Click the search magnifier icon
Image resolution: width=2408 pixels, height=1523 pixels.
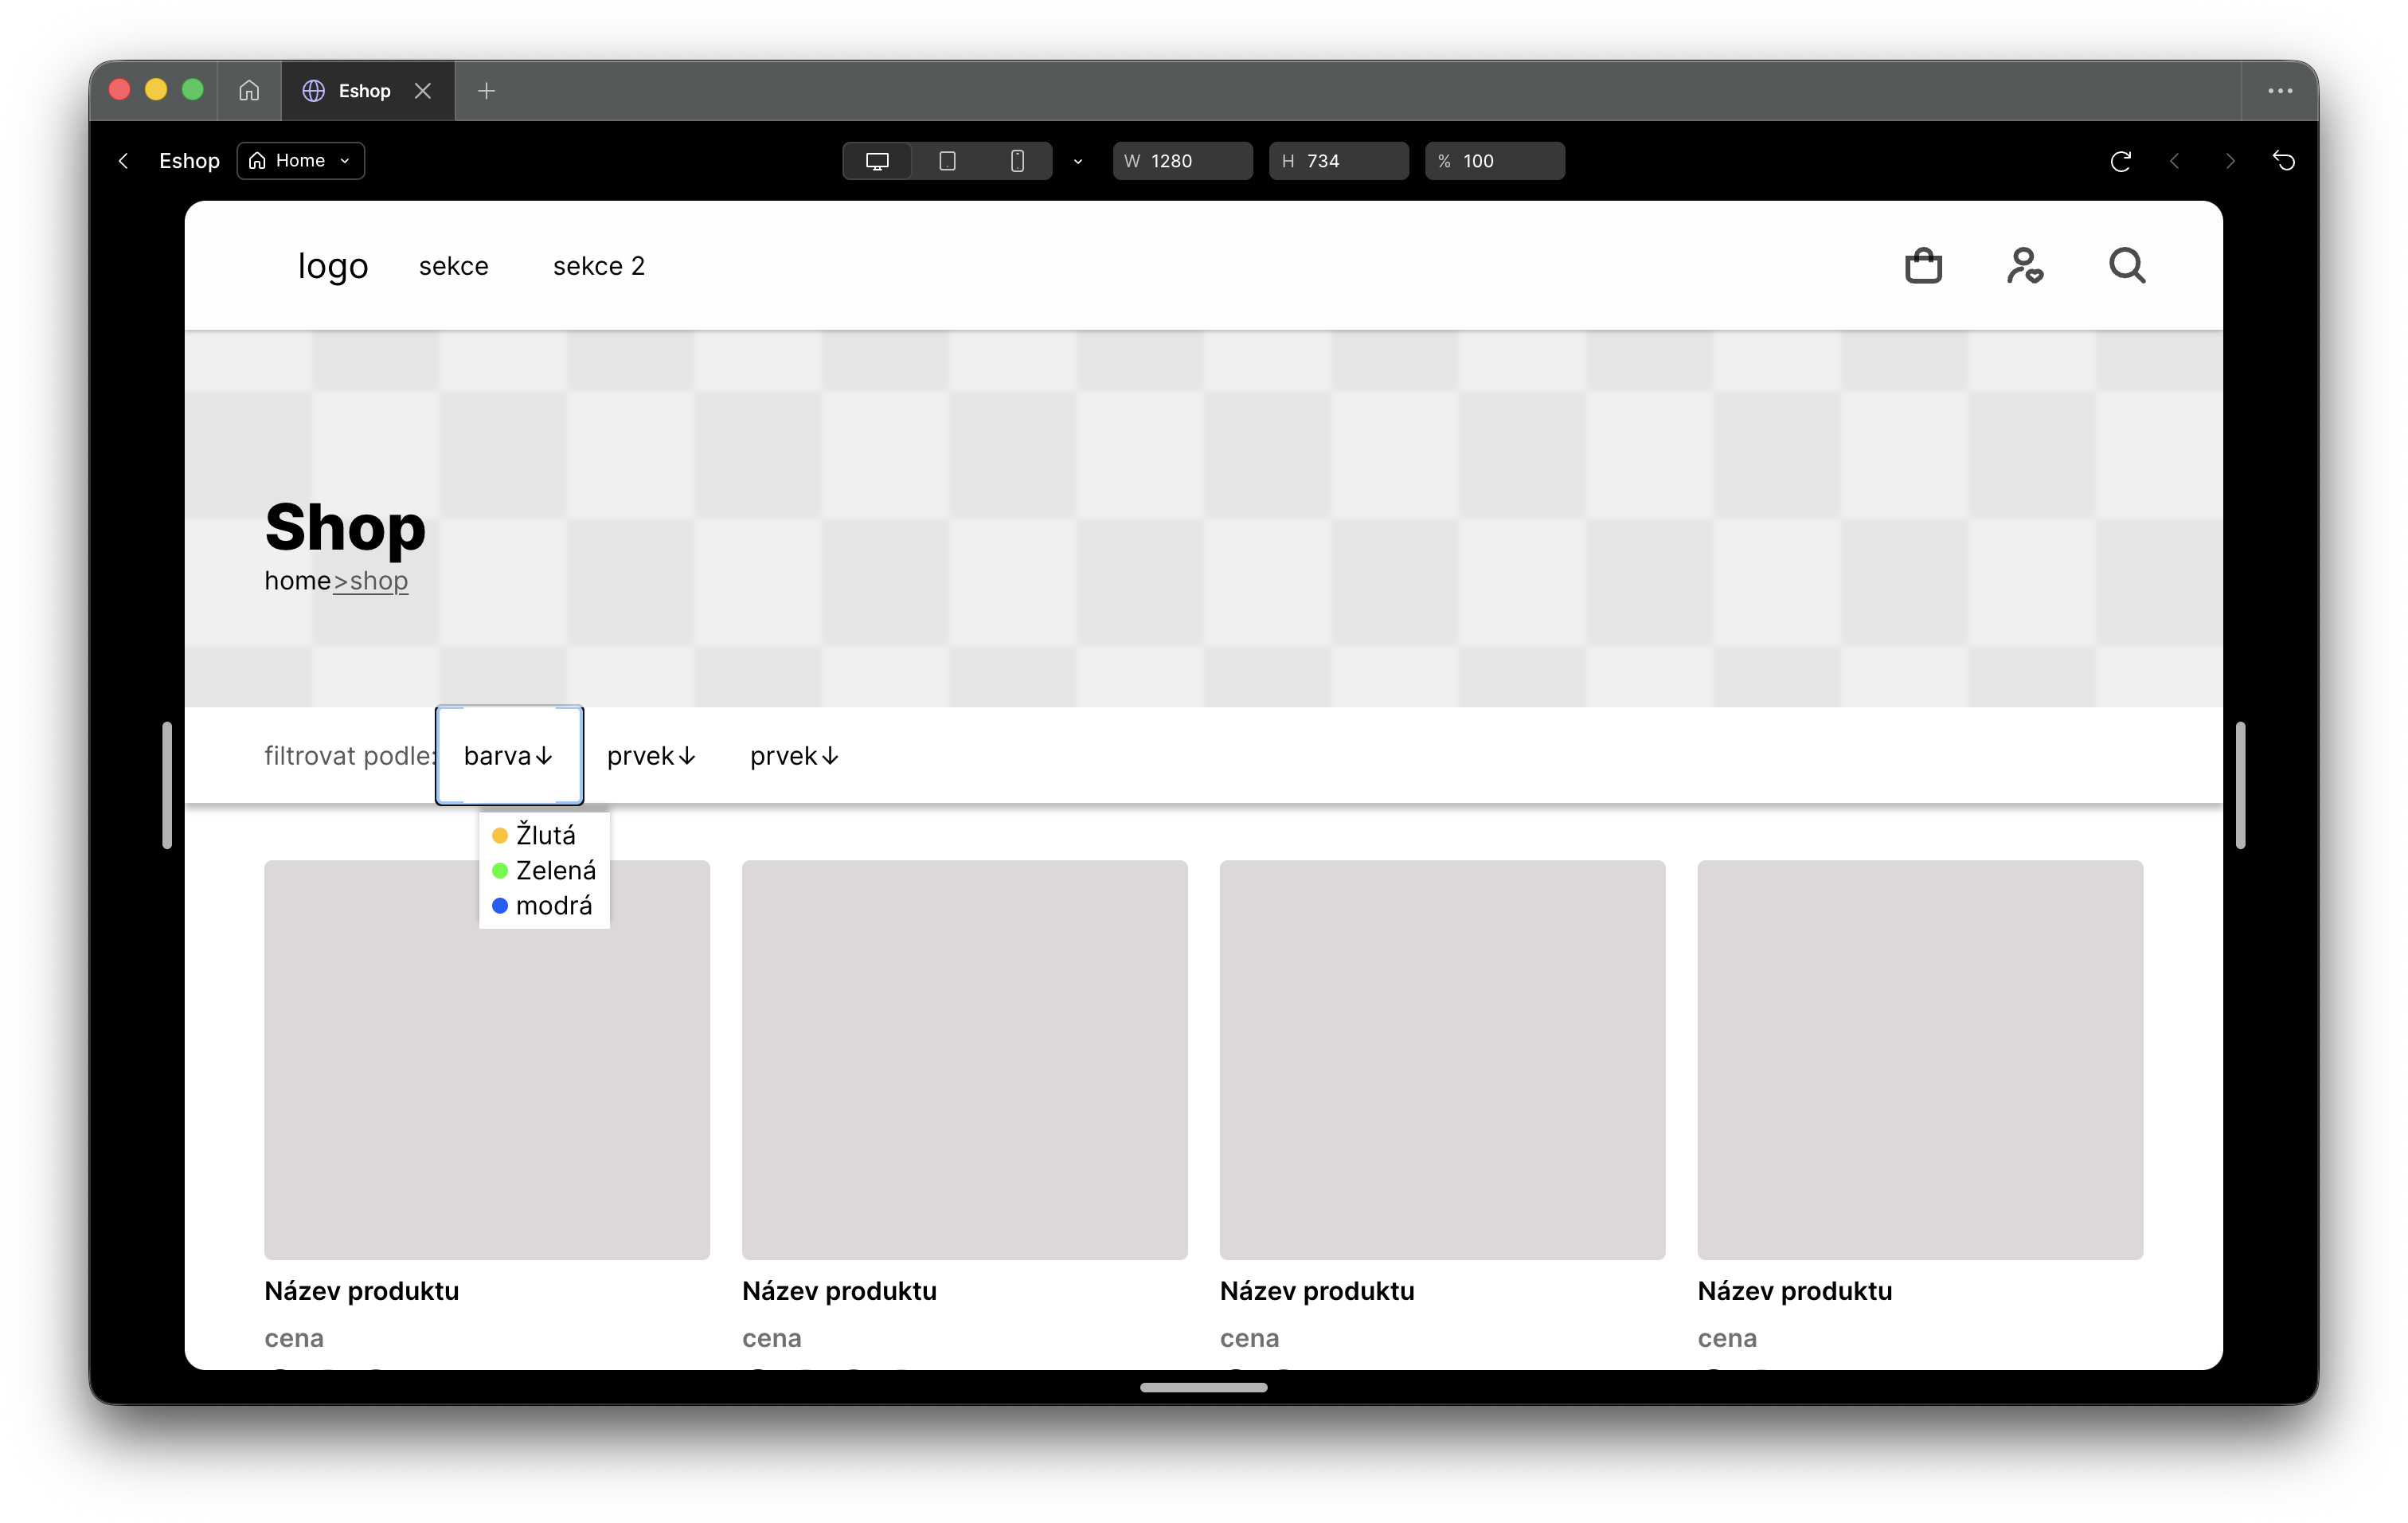2127,266
